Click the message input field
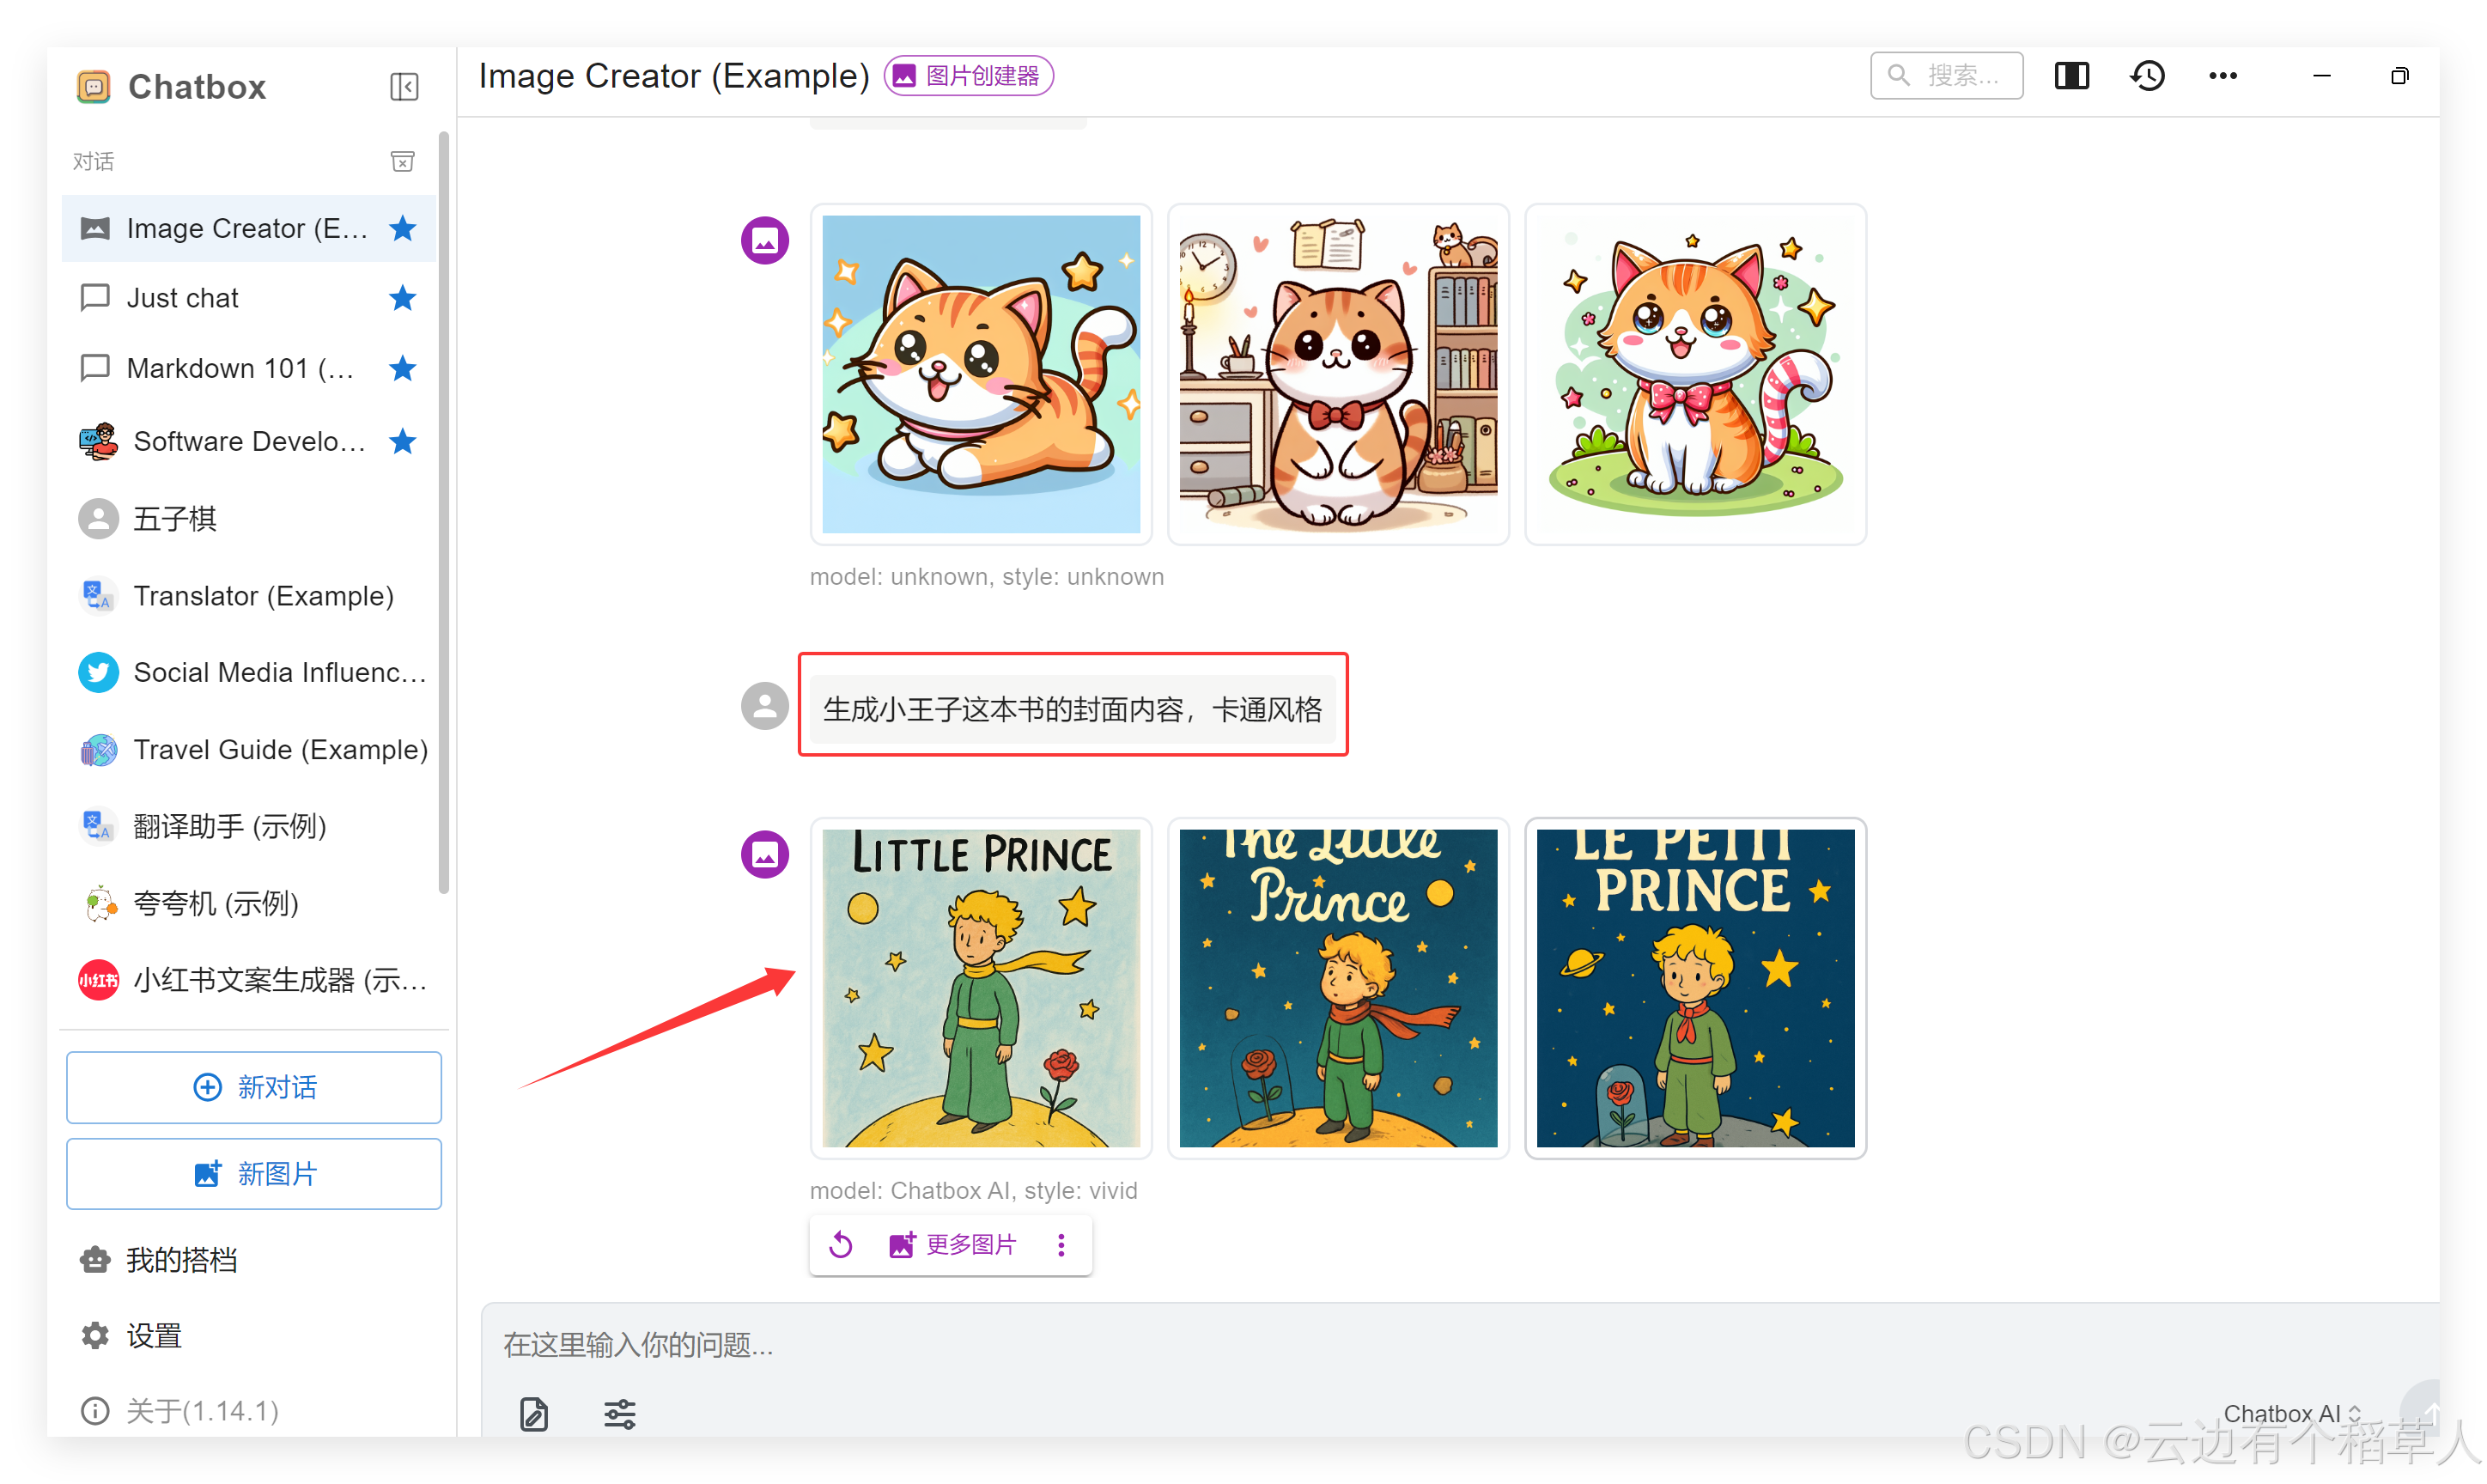 coord(1460,1345)
